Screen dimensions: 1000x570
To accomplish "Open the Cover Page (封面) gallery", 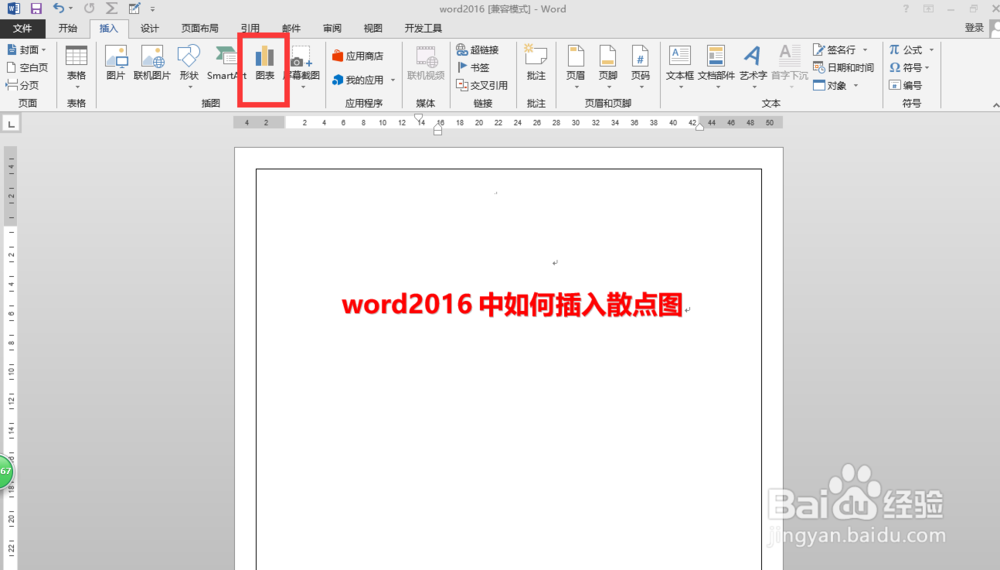I will pyautogui.click(x=27, y=50).
